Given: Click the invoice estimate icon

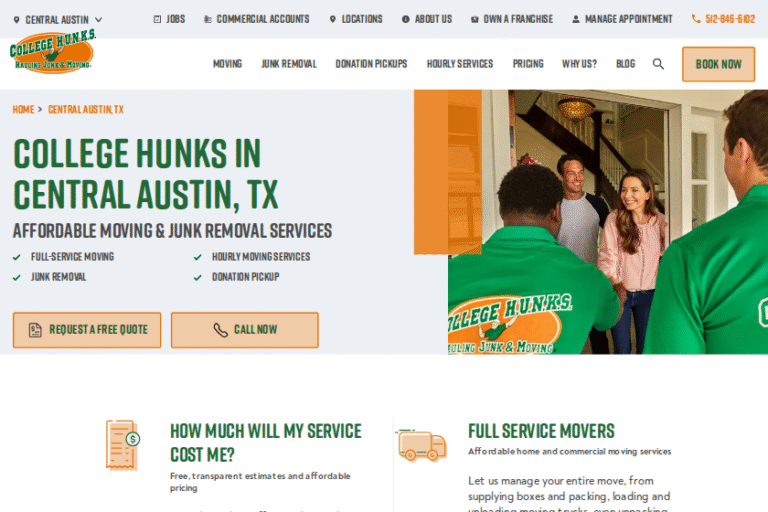Looking at the screenshot, I should point(123,445).
